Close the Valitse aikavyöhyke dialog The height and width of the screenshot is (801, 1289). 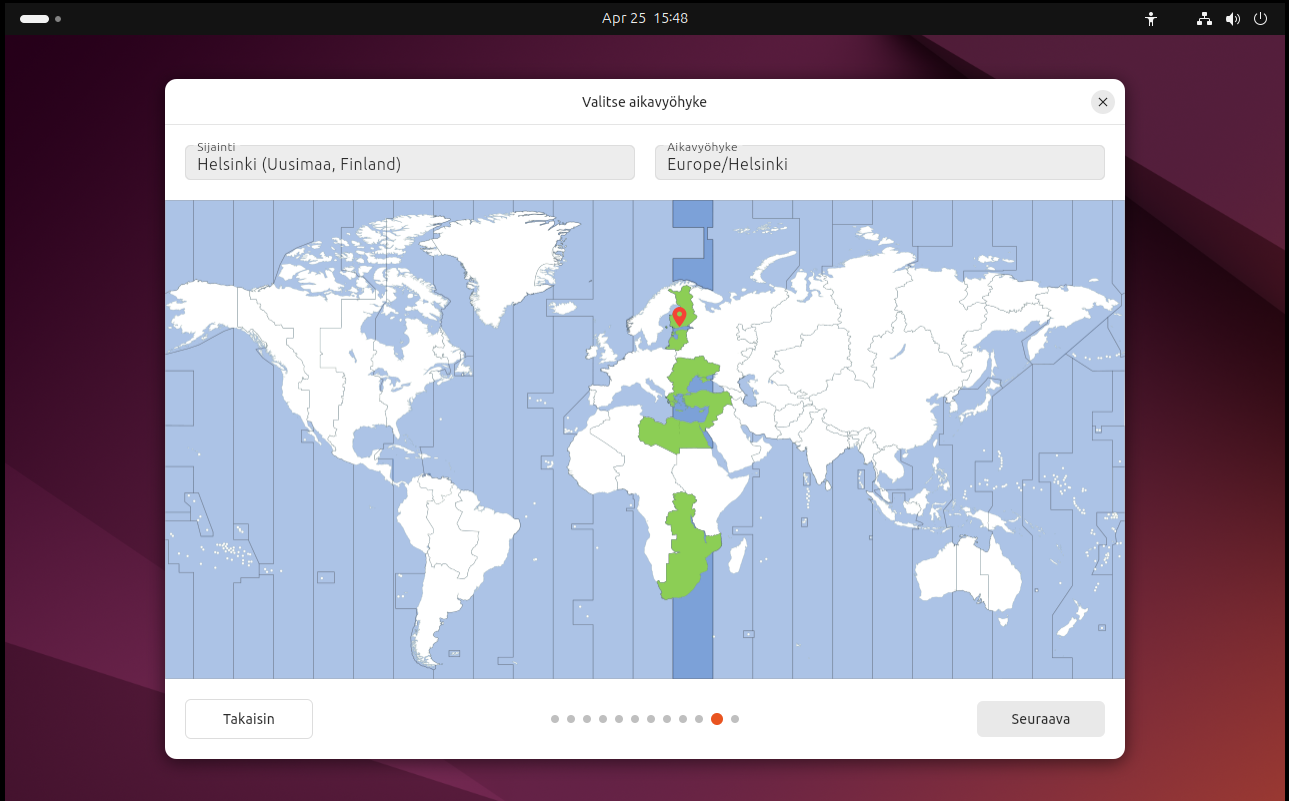1102,102
